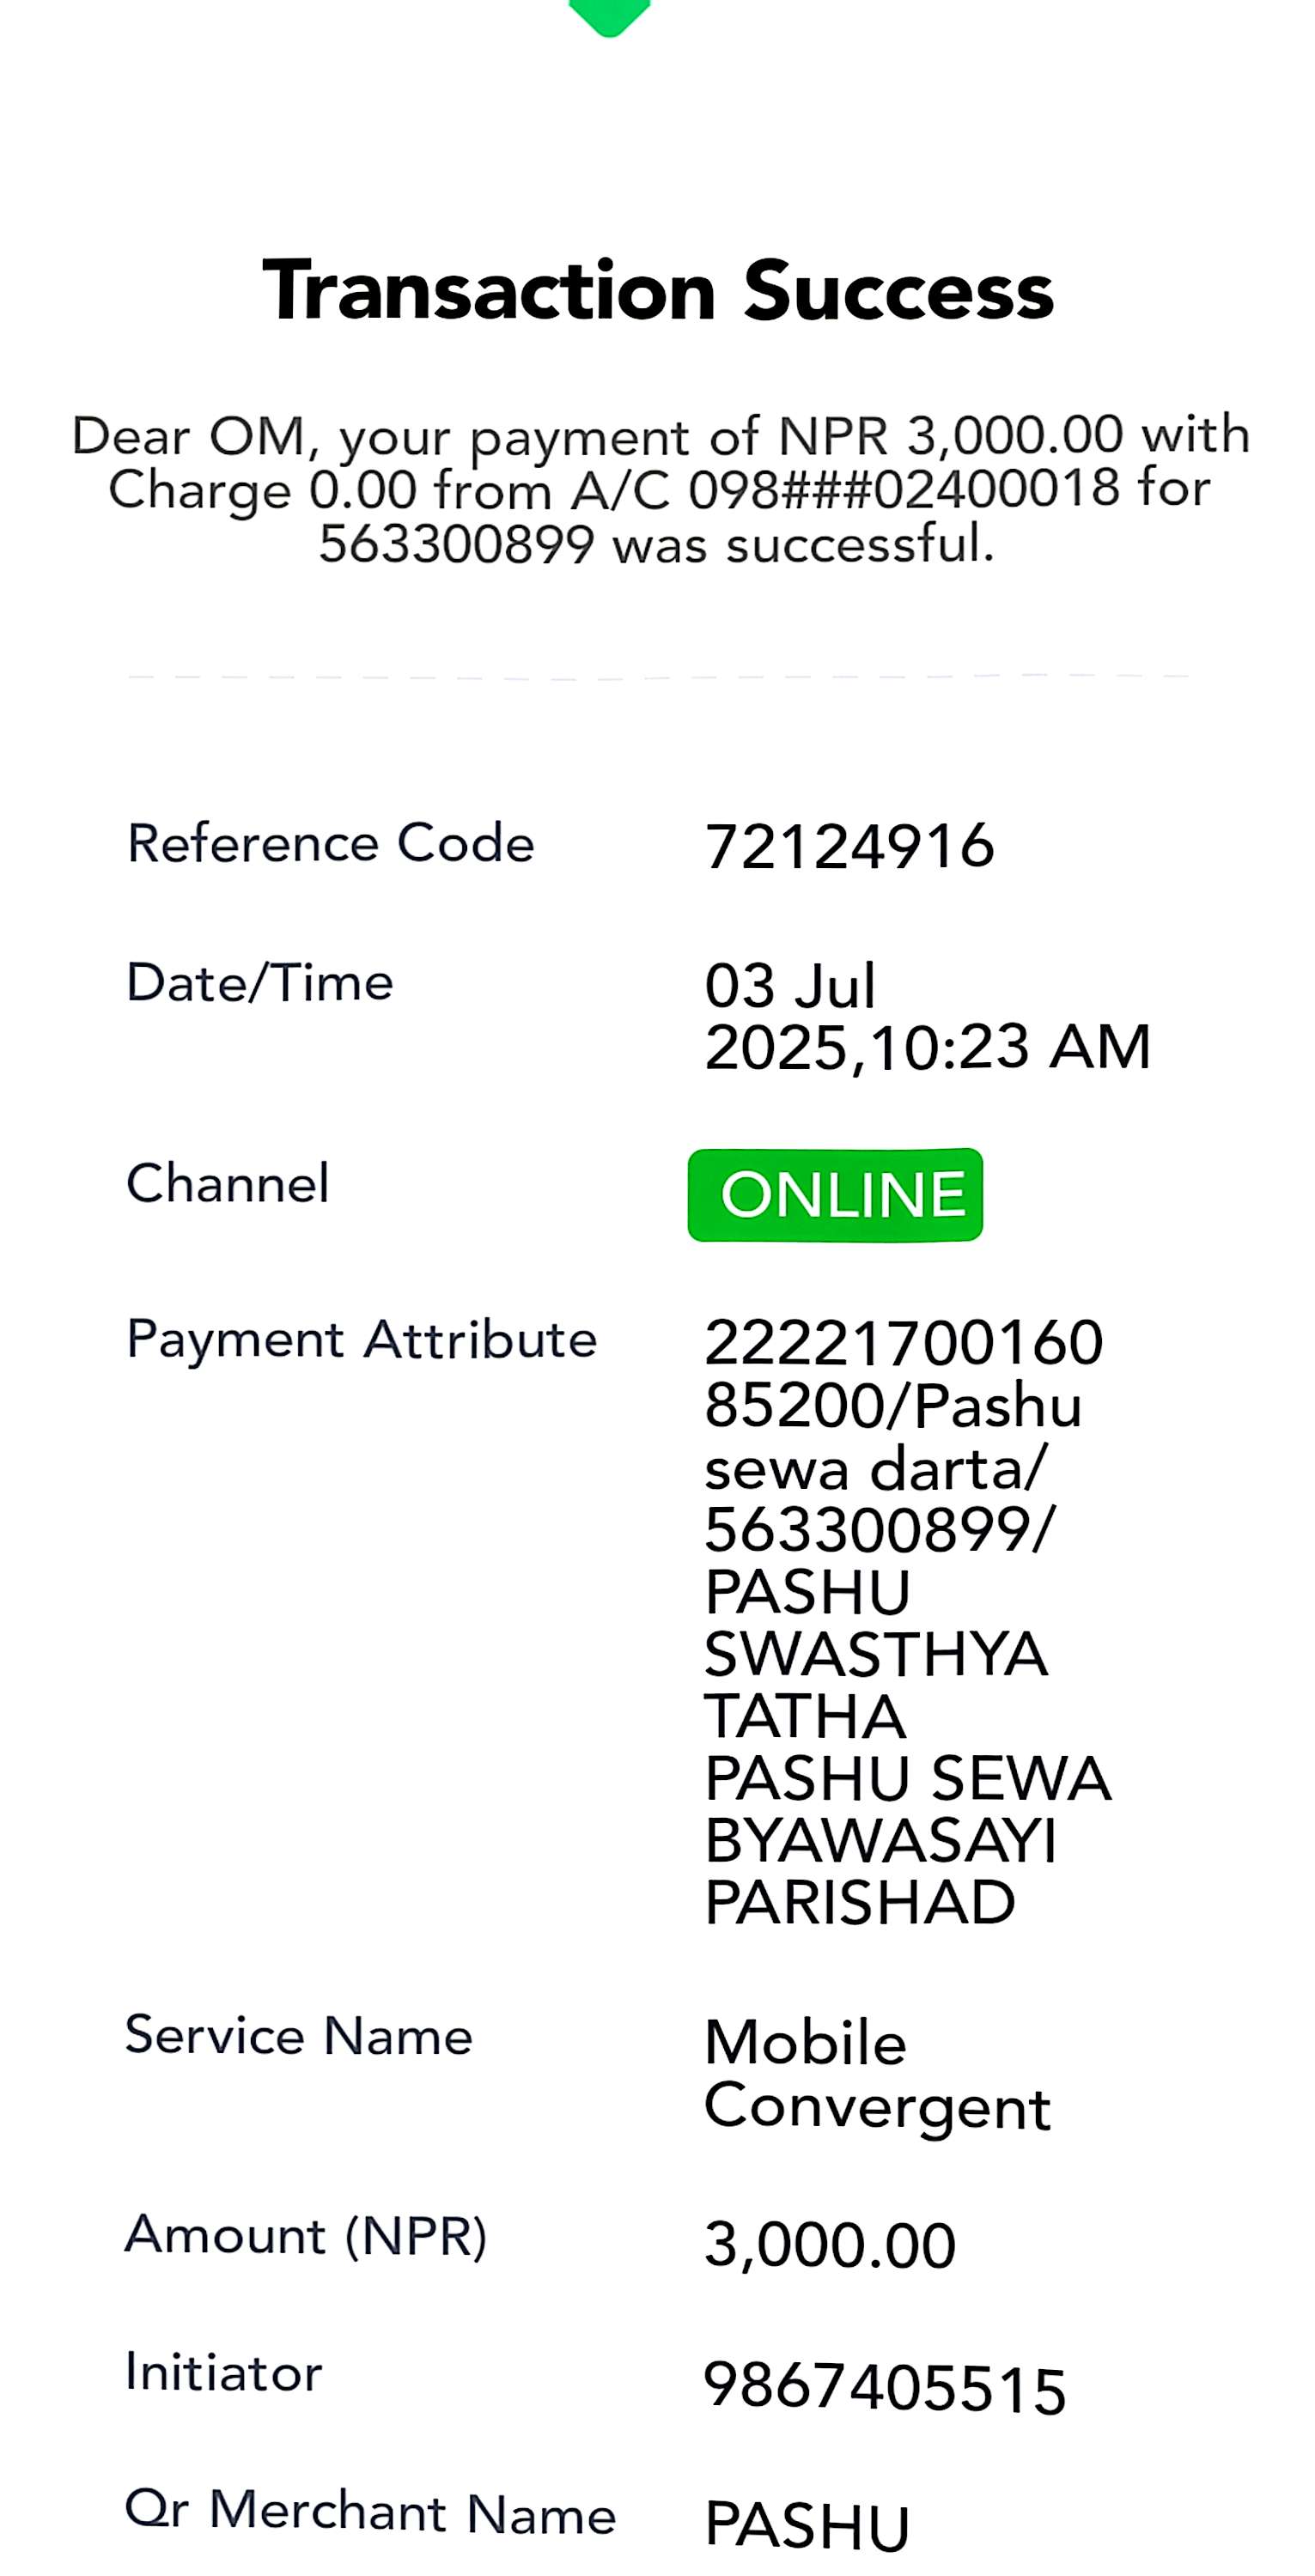Select the amount value 3,000.00
The image size is (1315, 2576).
click(x=830, y=2245)
